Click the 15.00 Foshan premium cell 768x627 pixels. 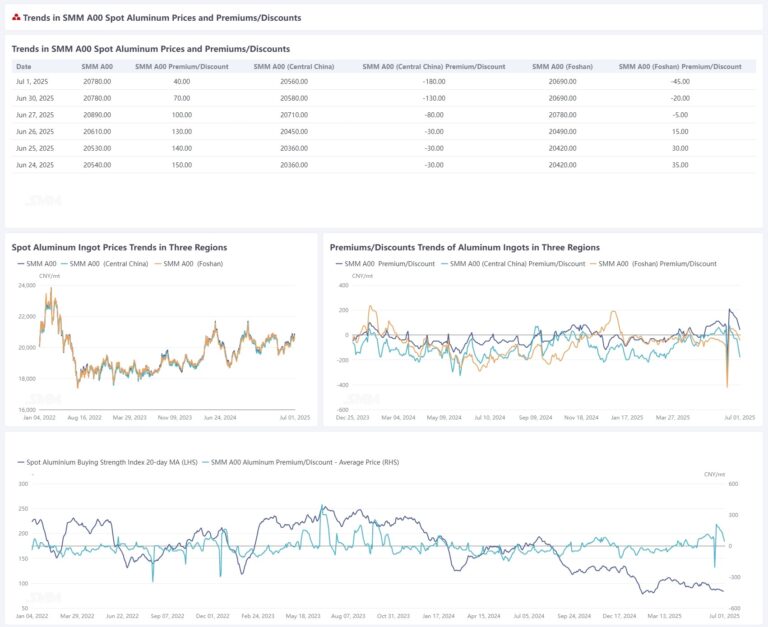[x=680, y=131]
